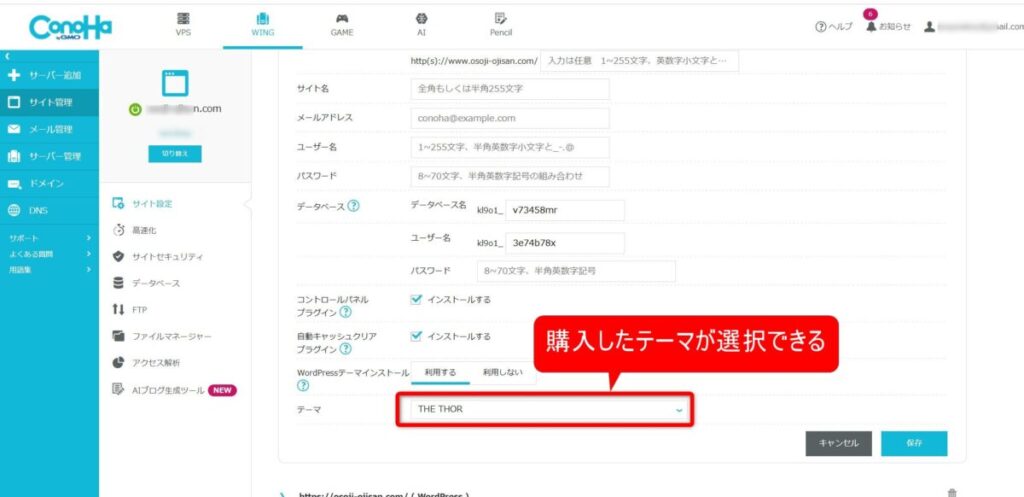Click the パスワード input with 8~70文字 組み合わせ placeholder
The height and width of the screenshot is (497, 1024).
pos(509,176)
